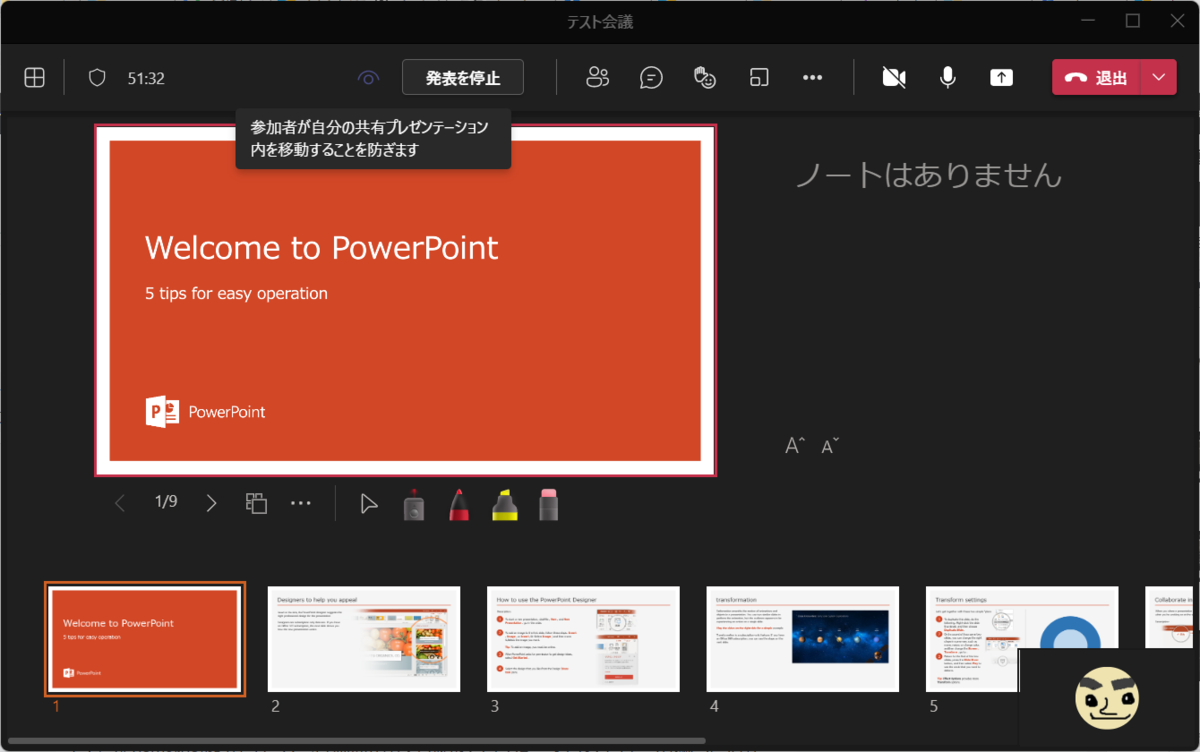The image size is (1200, 752).
Task: Click the main slide preview
Action: coord(405,300)
